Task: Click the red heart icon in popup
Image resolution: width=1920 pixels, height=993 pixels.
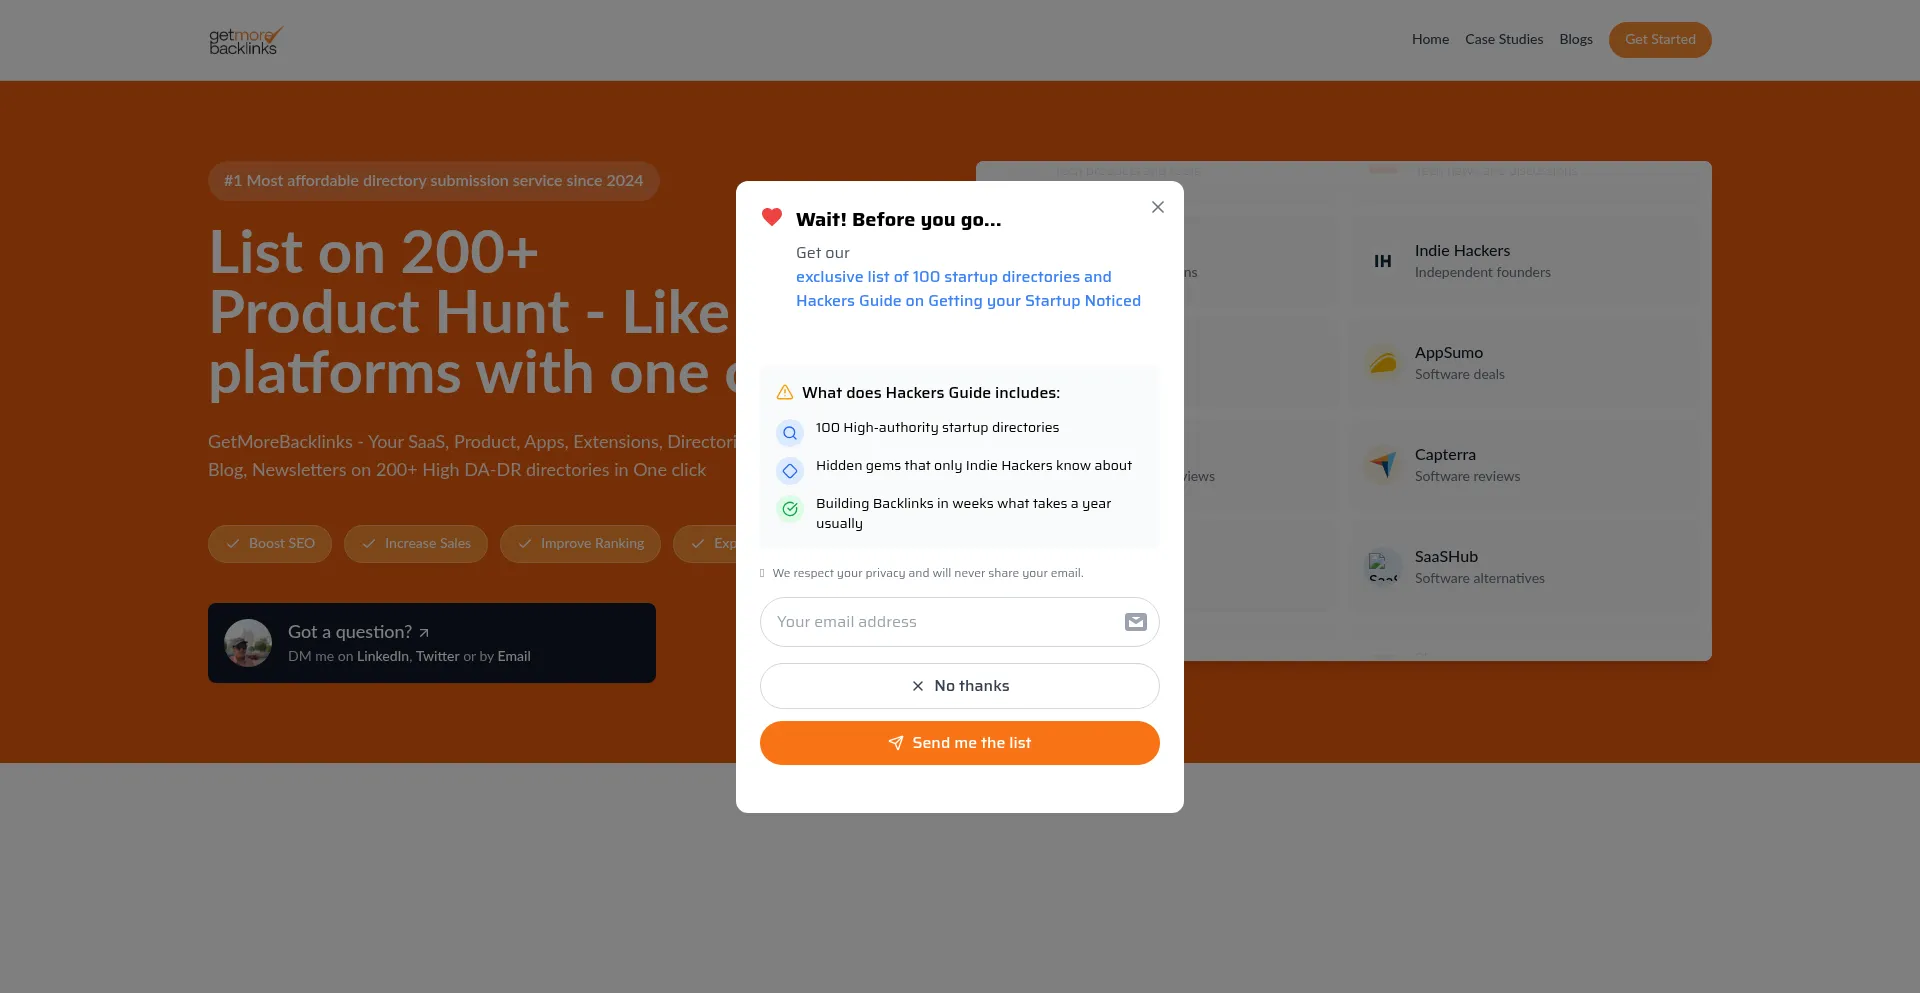Action: pyautogui.click(x=771, y=217)
